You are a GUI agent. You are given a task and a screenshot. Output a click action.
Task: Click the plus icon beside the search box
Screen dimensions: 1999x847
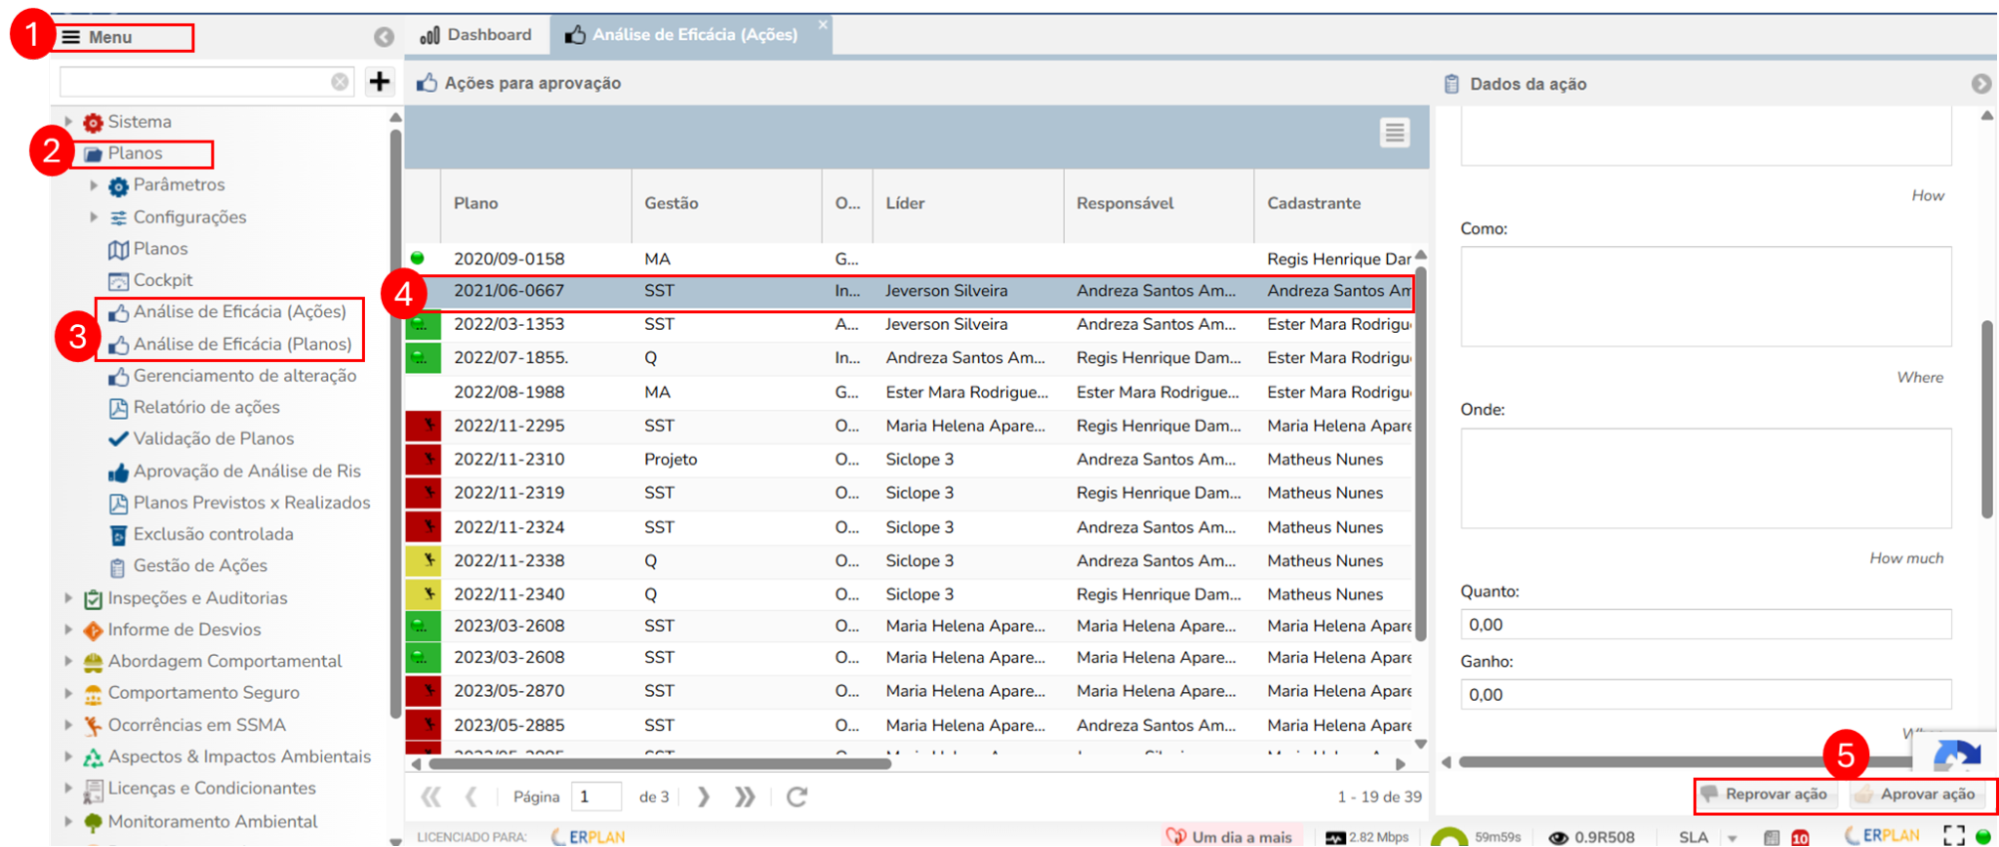click(x=379, y=81)
